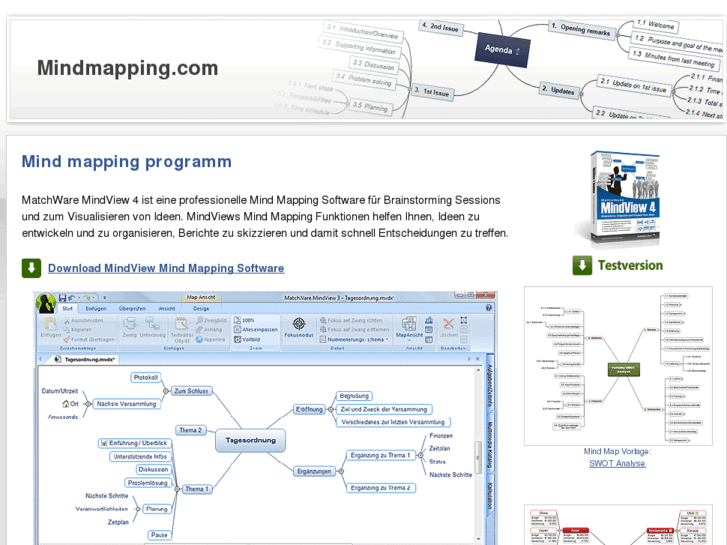727x545 pixels.
Task: Click the MindView application orb button
Action: coord(46,303)
